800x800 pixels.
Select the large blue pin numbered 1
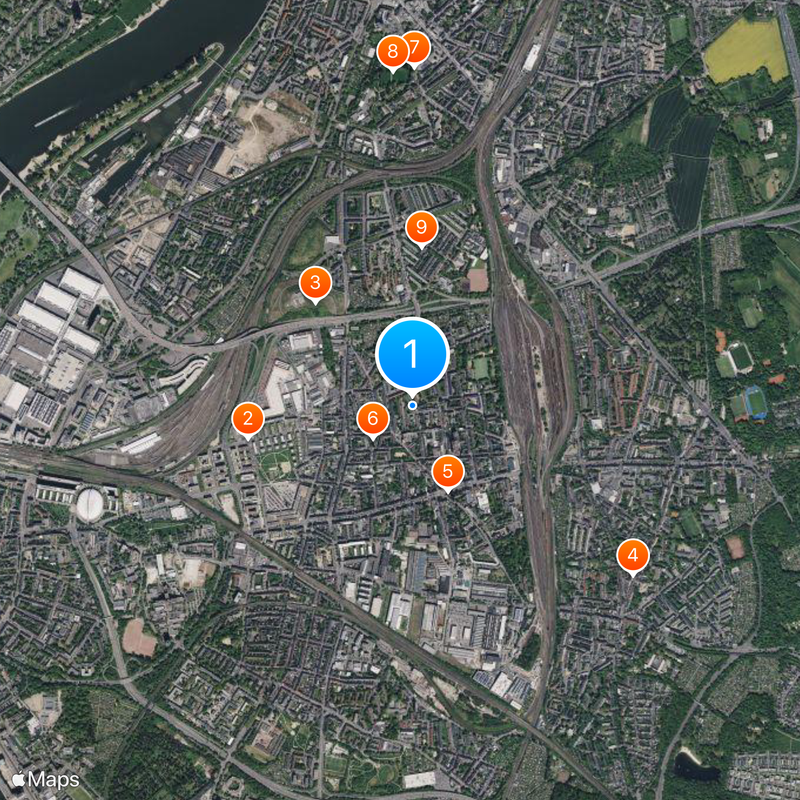[412, 355]
